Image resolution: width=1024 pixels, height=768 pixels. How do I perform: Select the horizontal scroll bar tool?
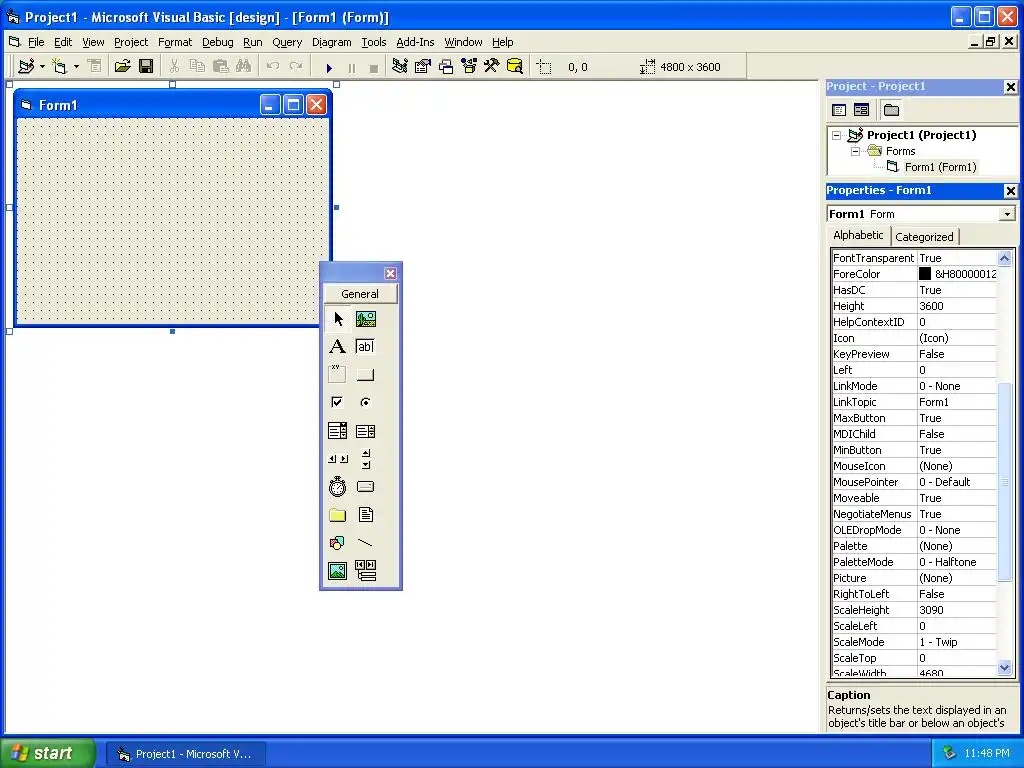tap(338, 459)
